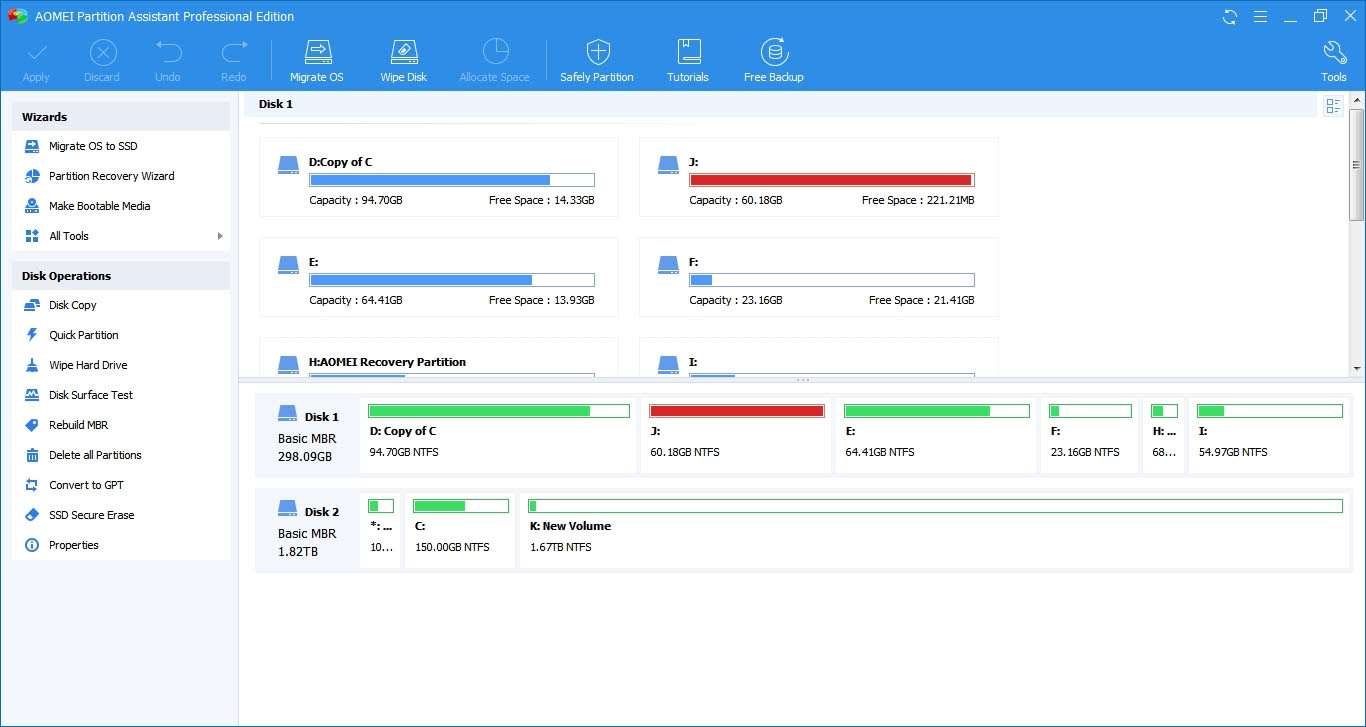Toggle the partition list view icon
Image resolution: width=1366 pixels, height=727 pixels.
click(1332, 106)
